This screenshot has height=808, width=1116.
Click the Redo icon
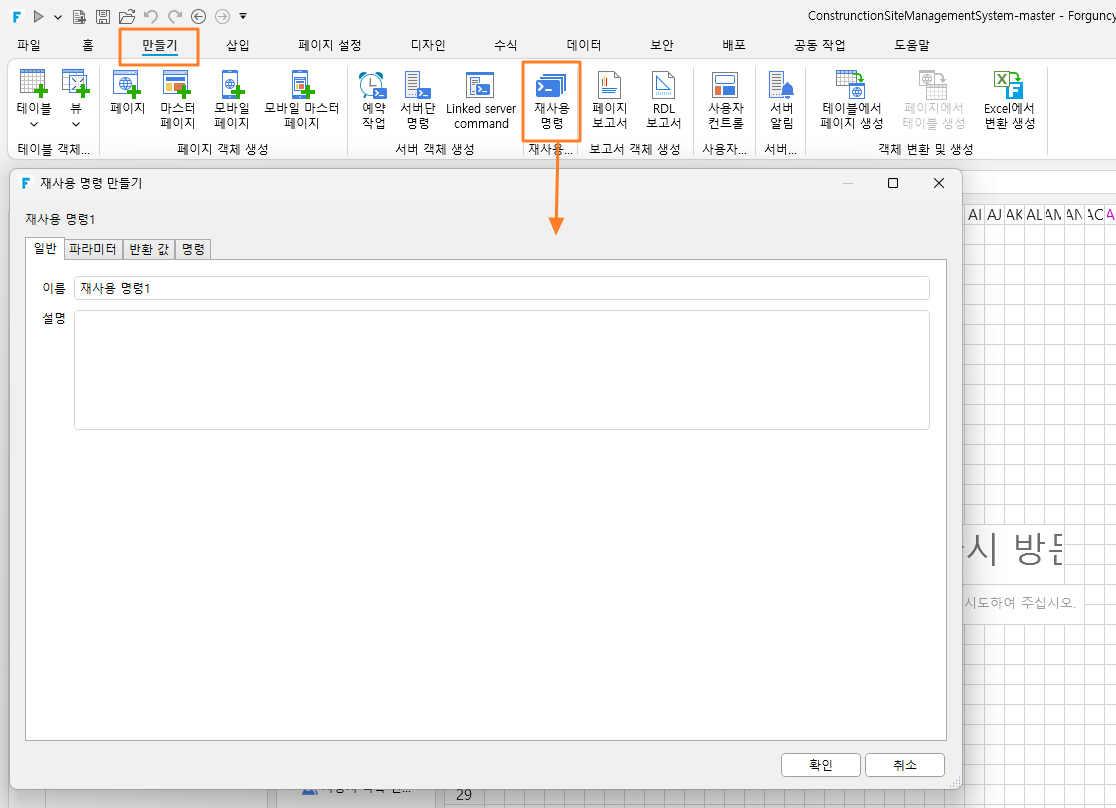point(175,16)
